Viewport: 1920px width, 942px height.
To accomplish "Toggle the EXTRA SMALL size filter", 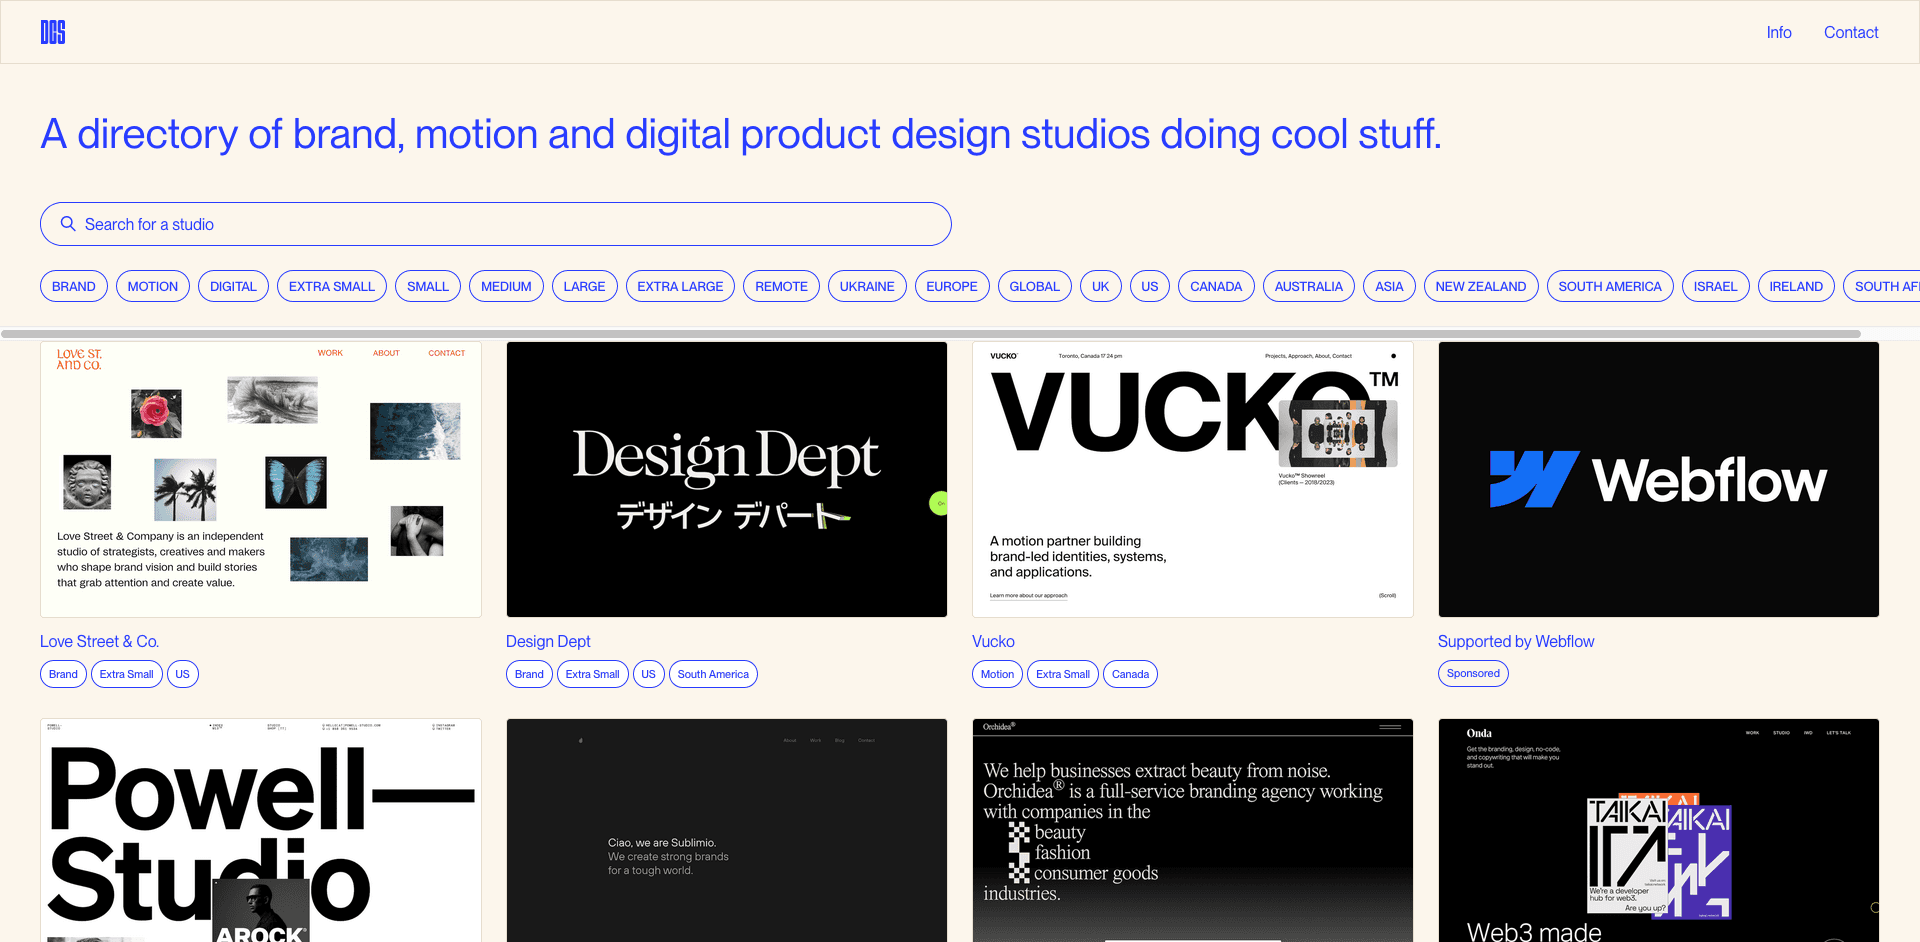I will (332, 286).
